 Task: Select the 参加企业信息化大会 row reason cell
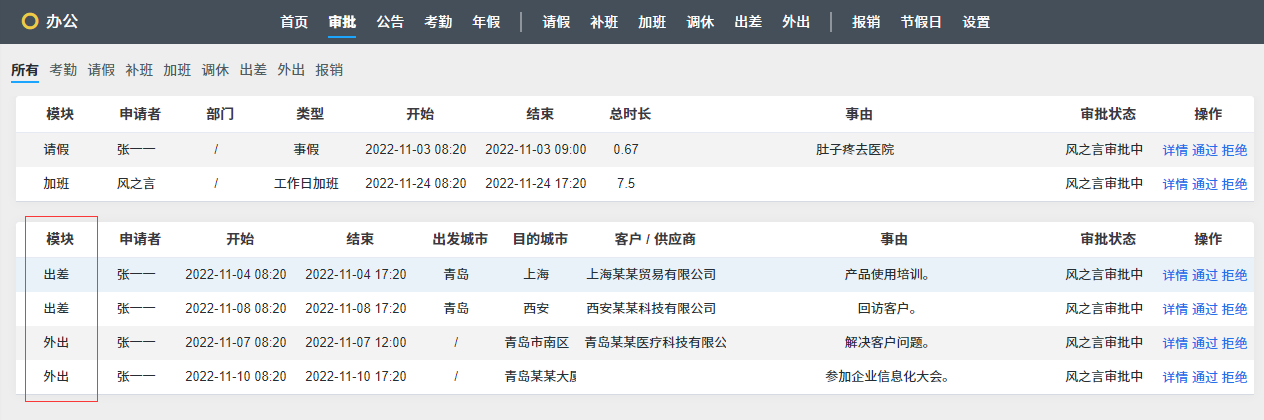887,377
